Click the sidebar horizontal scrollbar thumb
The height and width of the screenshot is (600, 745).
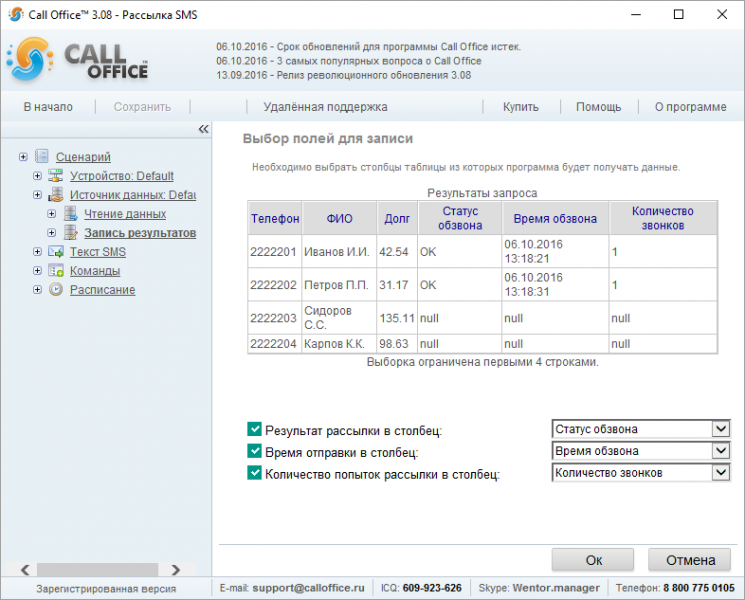(x=97, y=570)
